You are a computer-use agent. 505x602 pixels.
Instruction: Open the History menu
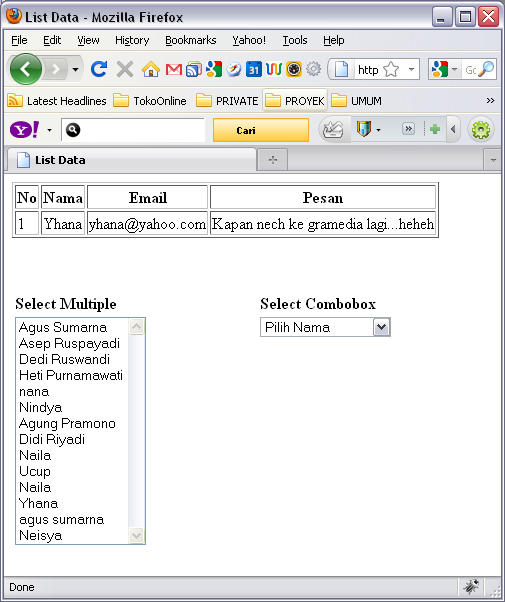132,40
